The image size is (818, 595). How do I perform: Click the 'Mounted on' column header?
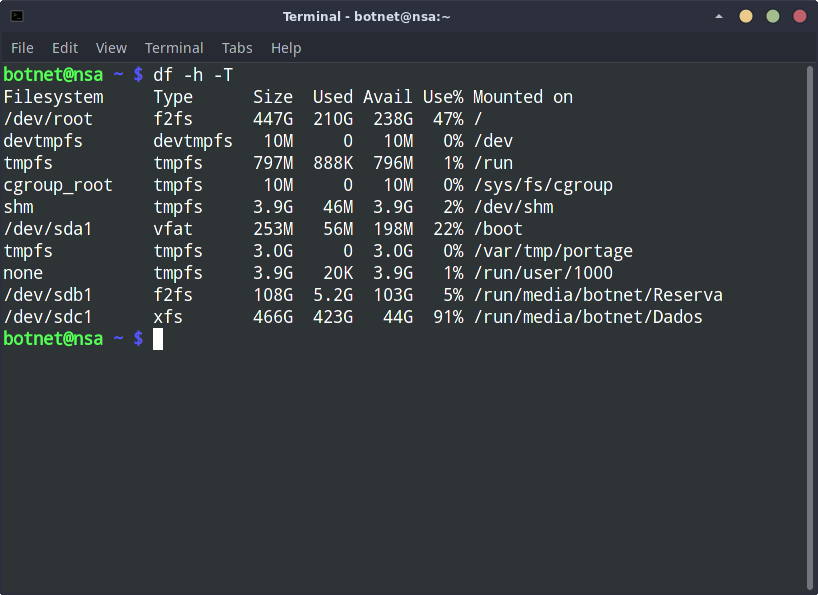(523, 97)
